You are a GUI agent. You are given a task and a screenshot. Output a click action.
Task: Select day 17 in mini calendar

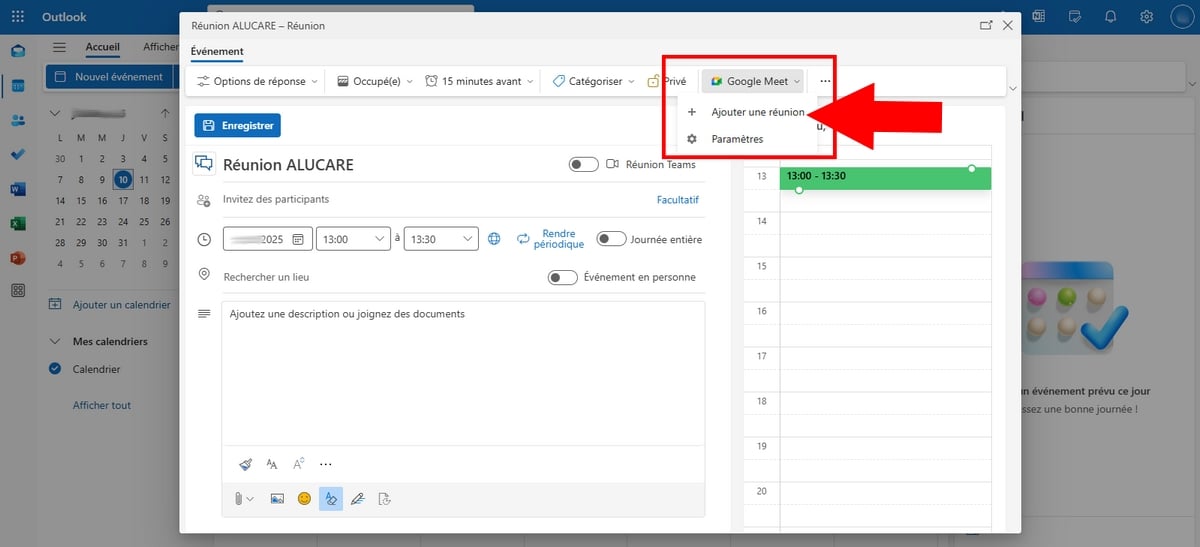tap(122, 201)
